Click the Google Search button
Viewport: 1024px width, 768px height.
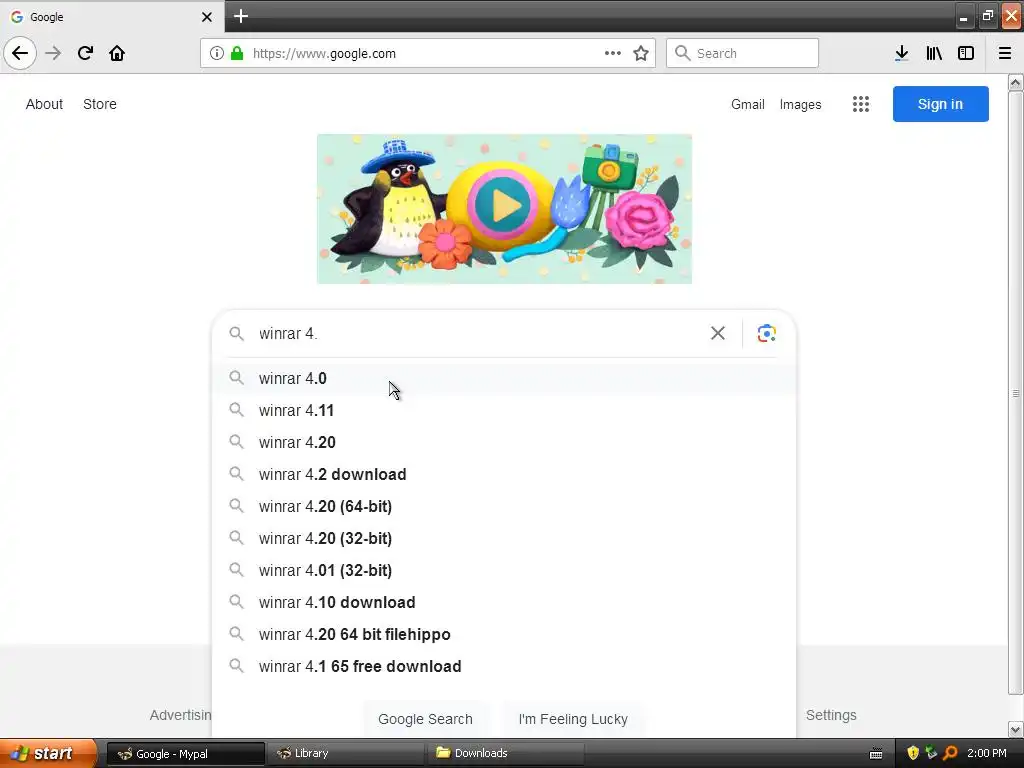425,719
